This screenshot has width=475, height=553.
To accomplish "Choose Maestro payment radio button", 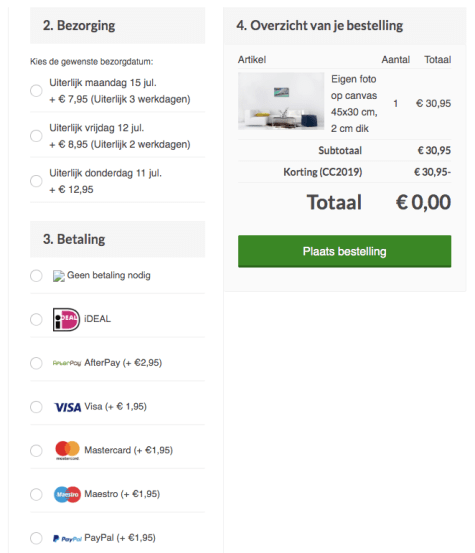I will coord(36,494).
